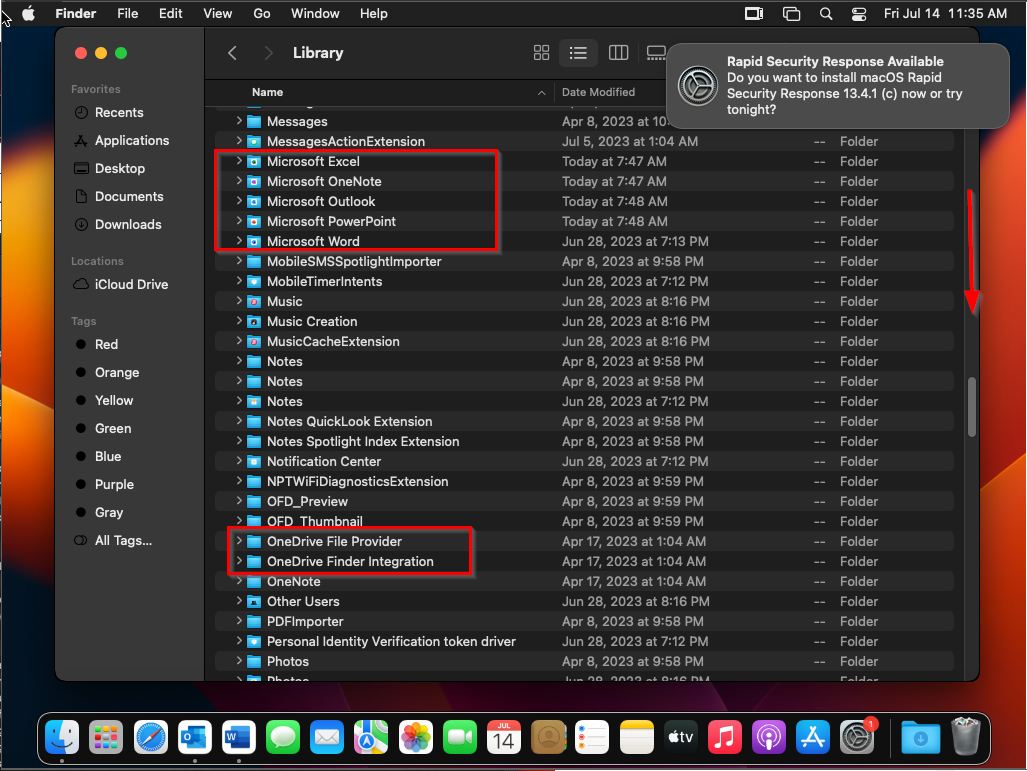Click the Finder window's vertical scrollbar thumb
1027x771 pixels.
pos(971,407)
